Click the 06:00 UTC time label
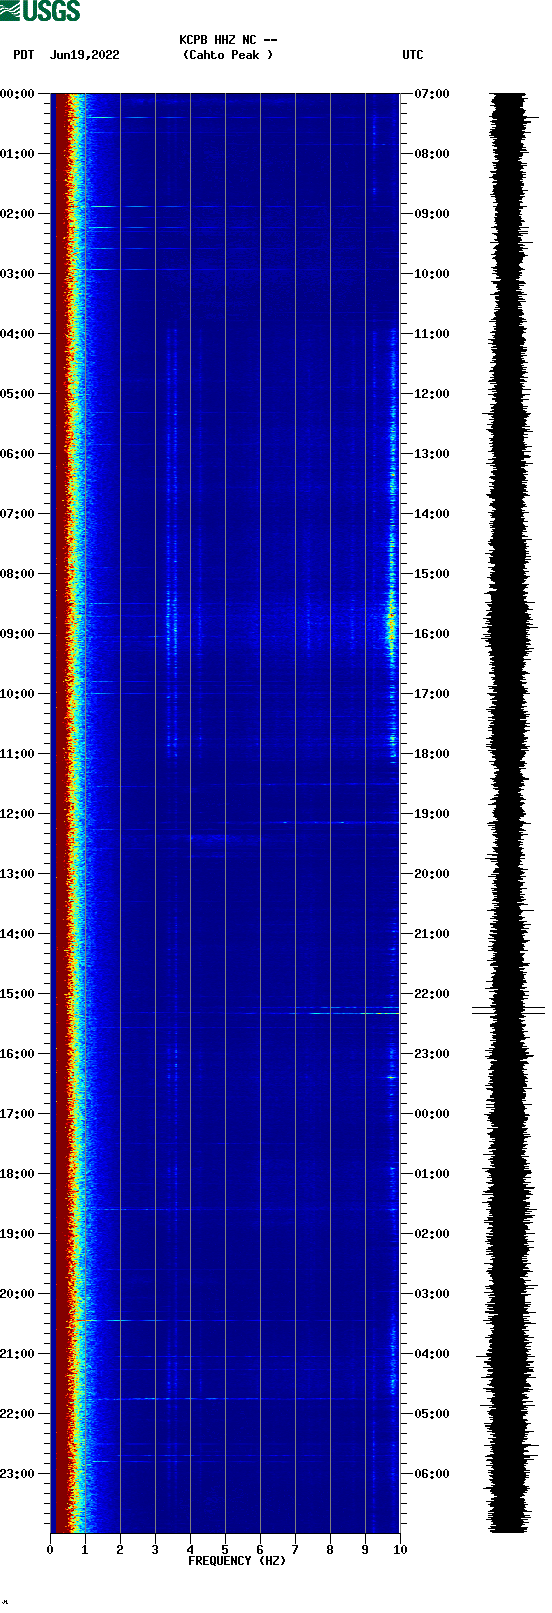 tap(431, 1474)
